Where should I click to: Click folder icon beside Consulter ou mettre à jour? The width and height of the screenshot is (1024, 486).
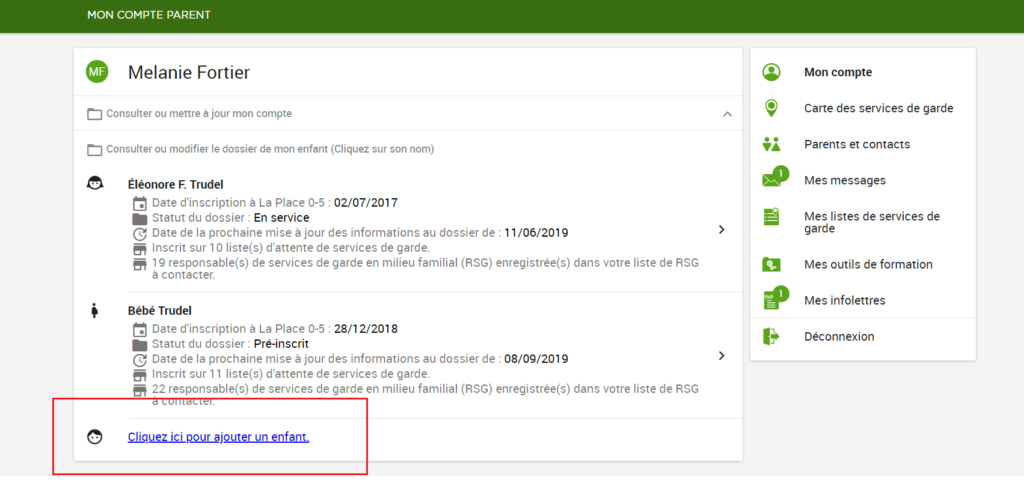click(x=95, y=114)
